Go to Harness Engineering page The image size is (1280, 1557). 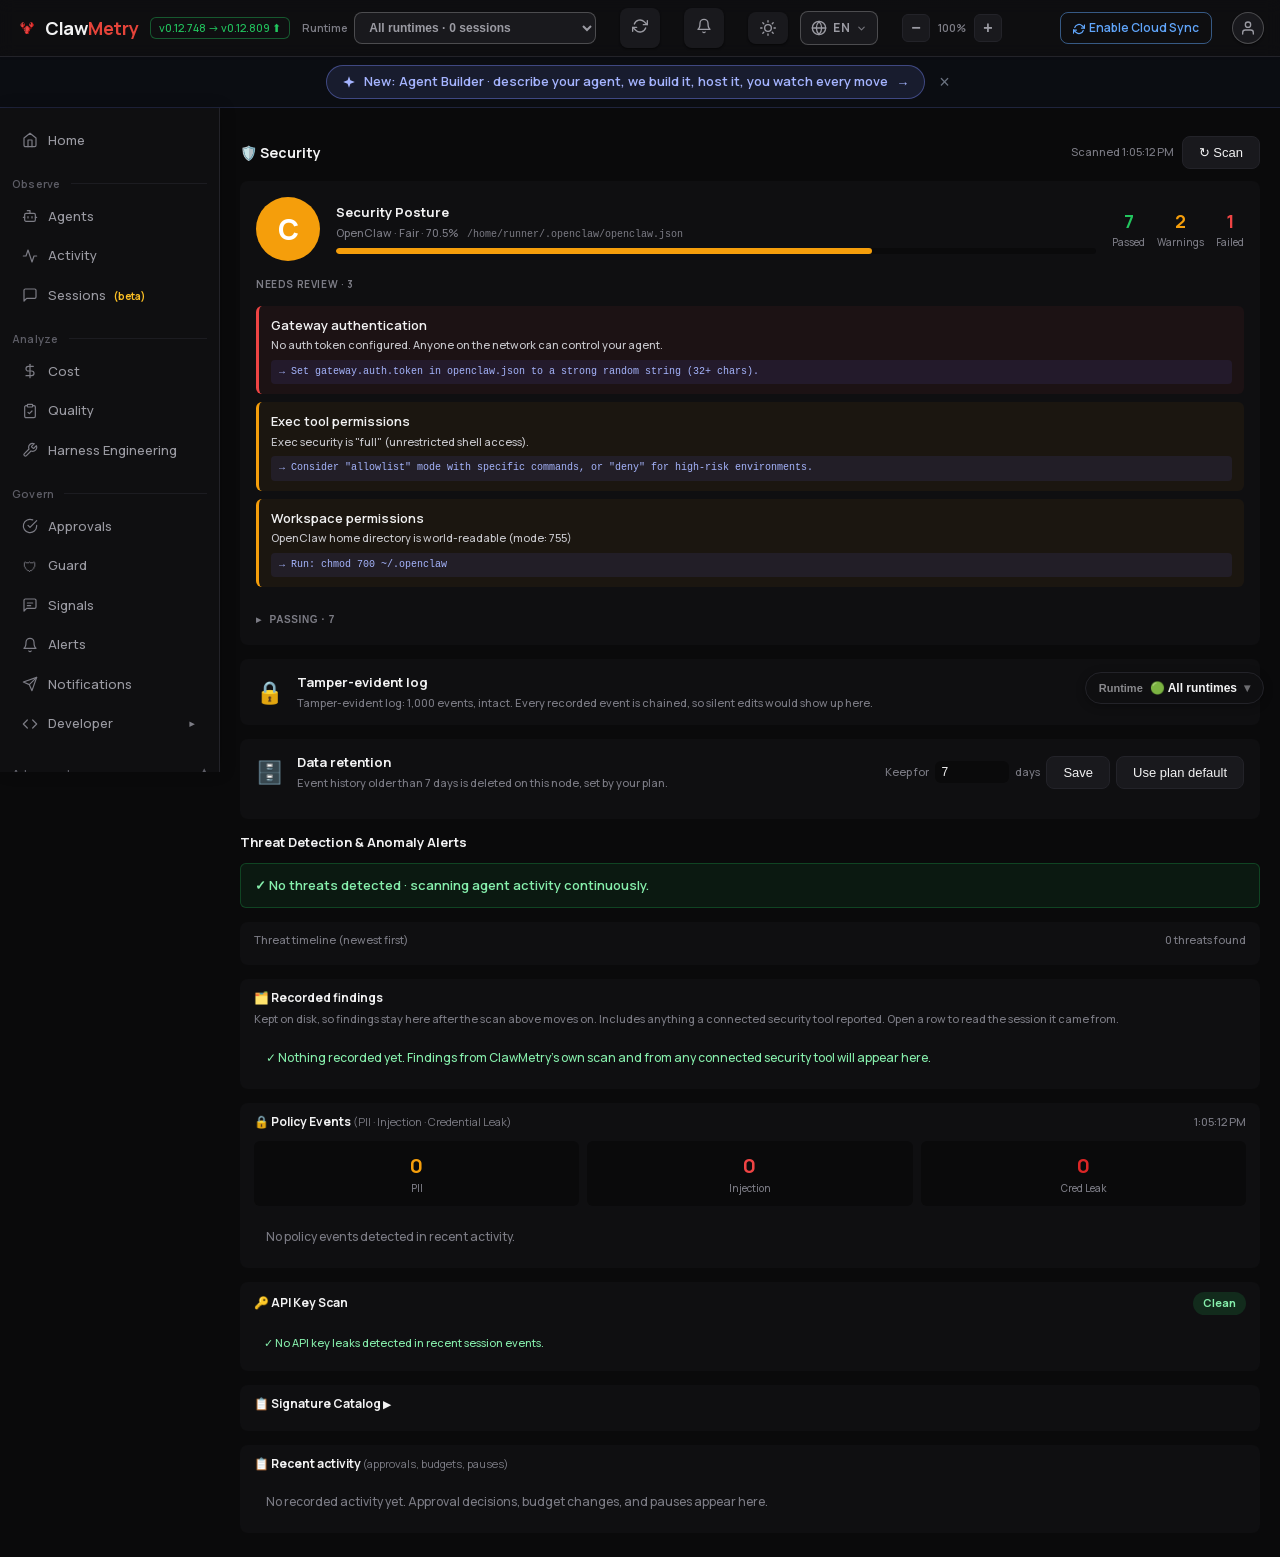click(110, 450)
